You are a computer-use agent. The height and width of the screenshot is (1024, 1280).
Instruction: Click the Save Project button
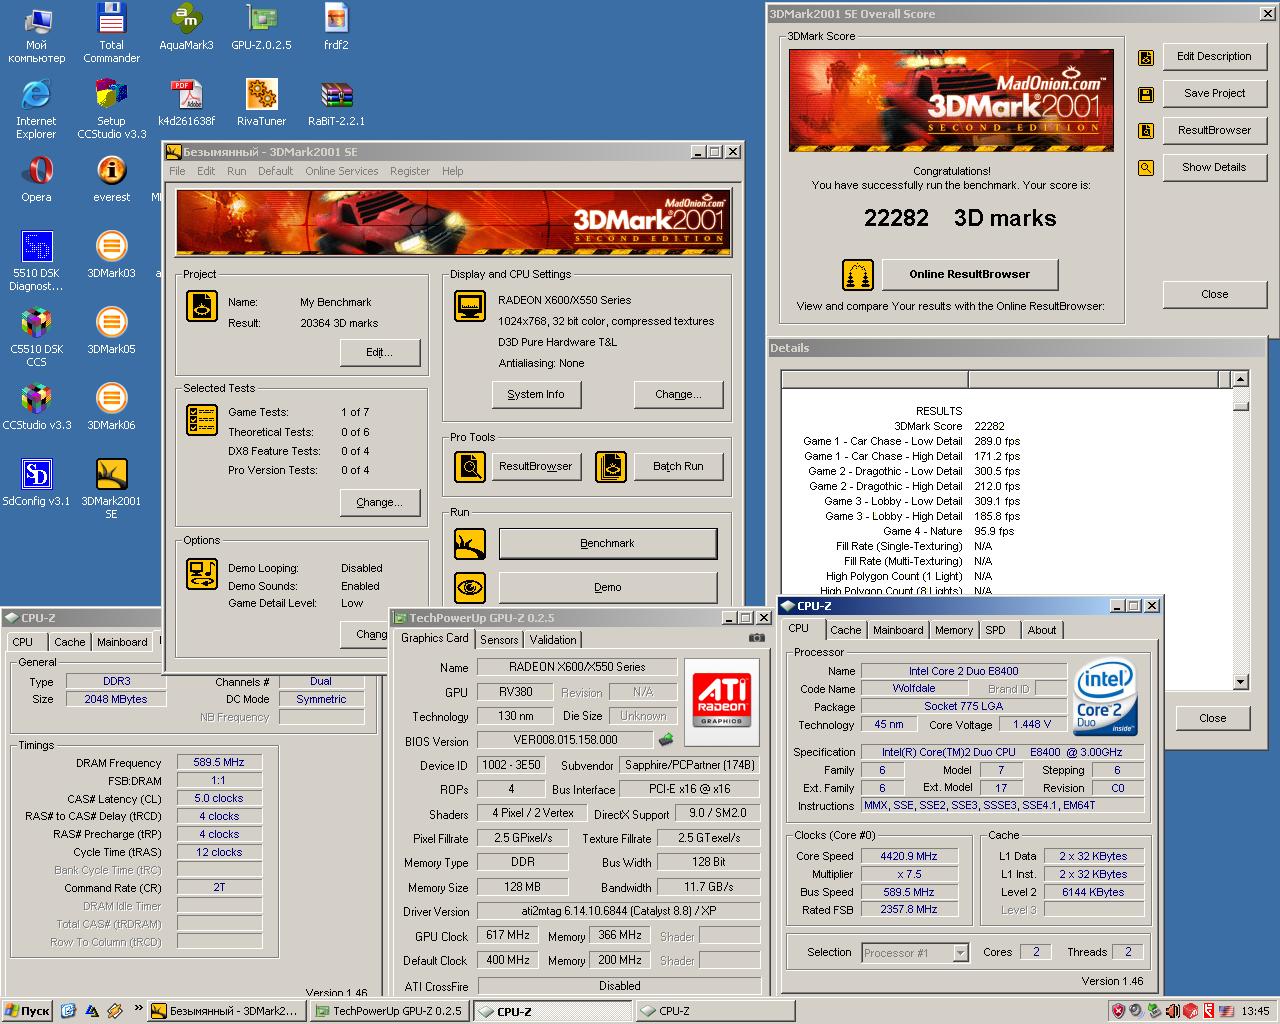(x=1214, y=93)
